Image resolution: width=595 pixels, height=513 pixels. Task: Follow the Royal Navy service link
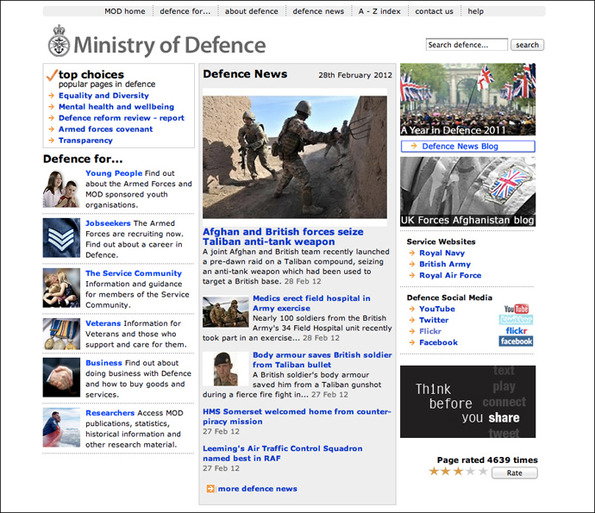point(442,253)
